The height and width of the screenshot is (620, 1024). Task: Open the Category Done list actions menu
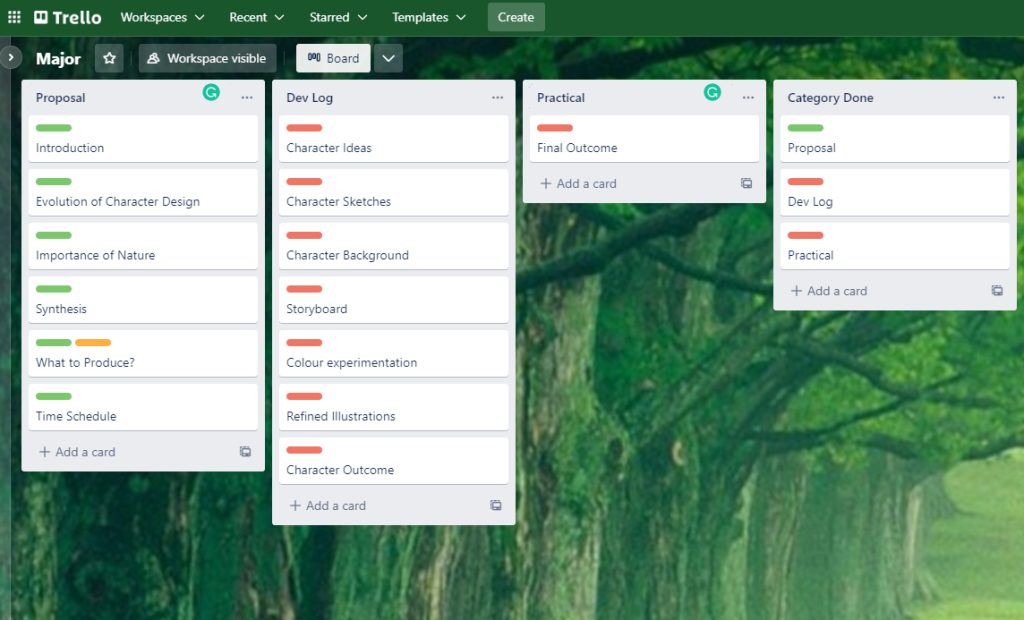point(998,98)
